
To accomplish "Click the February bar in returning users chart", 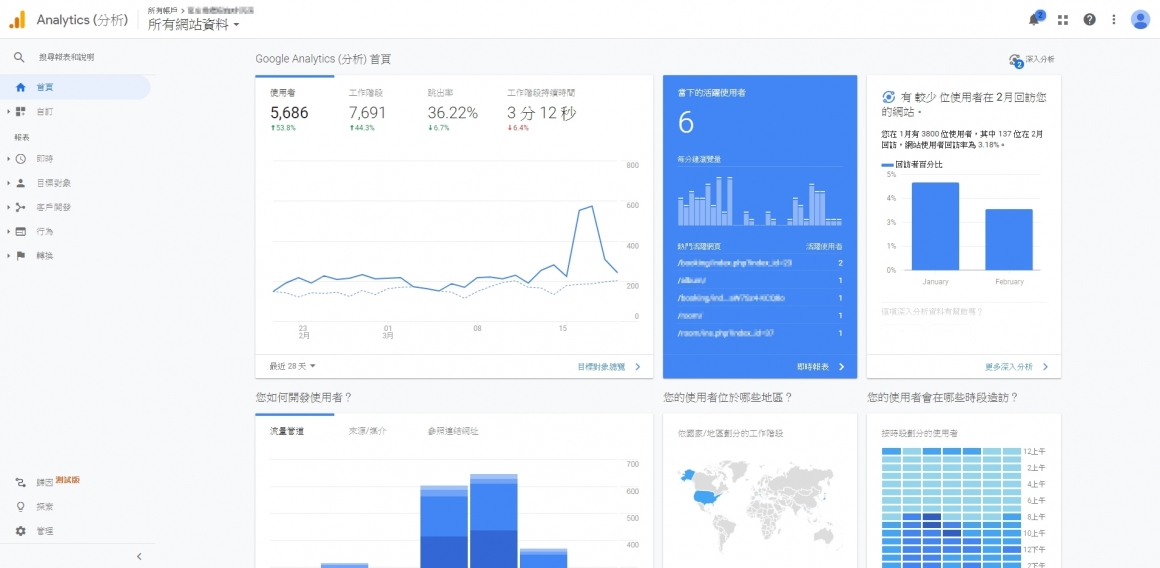I will [x=1009, y=240].
